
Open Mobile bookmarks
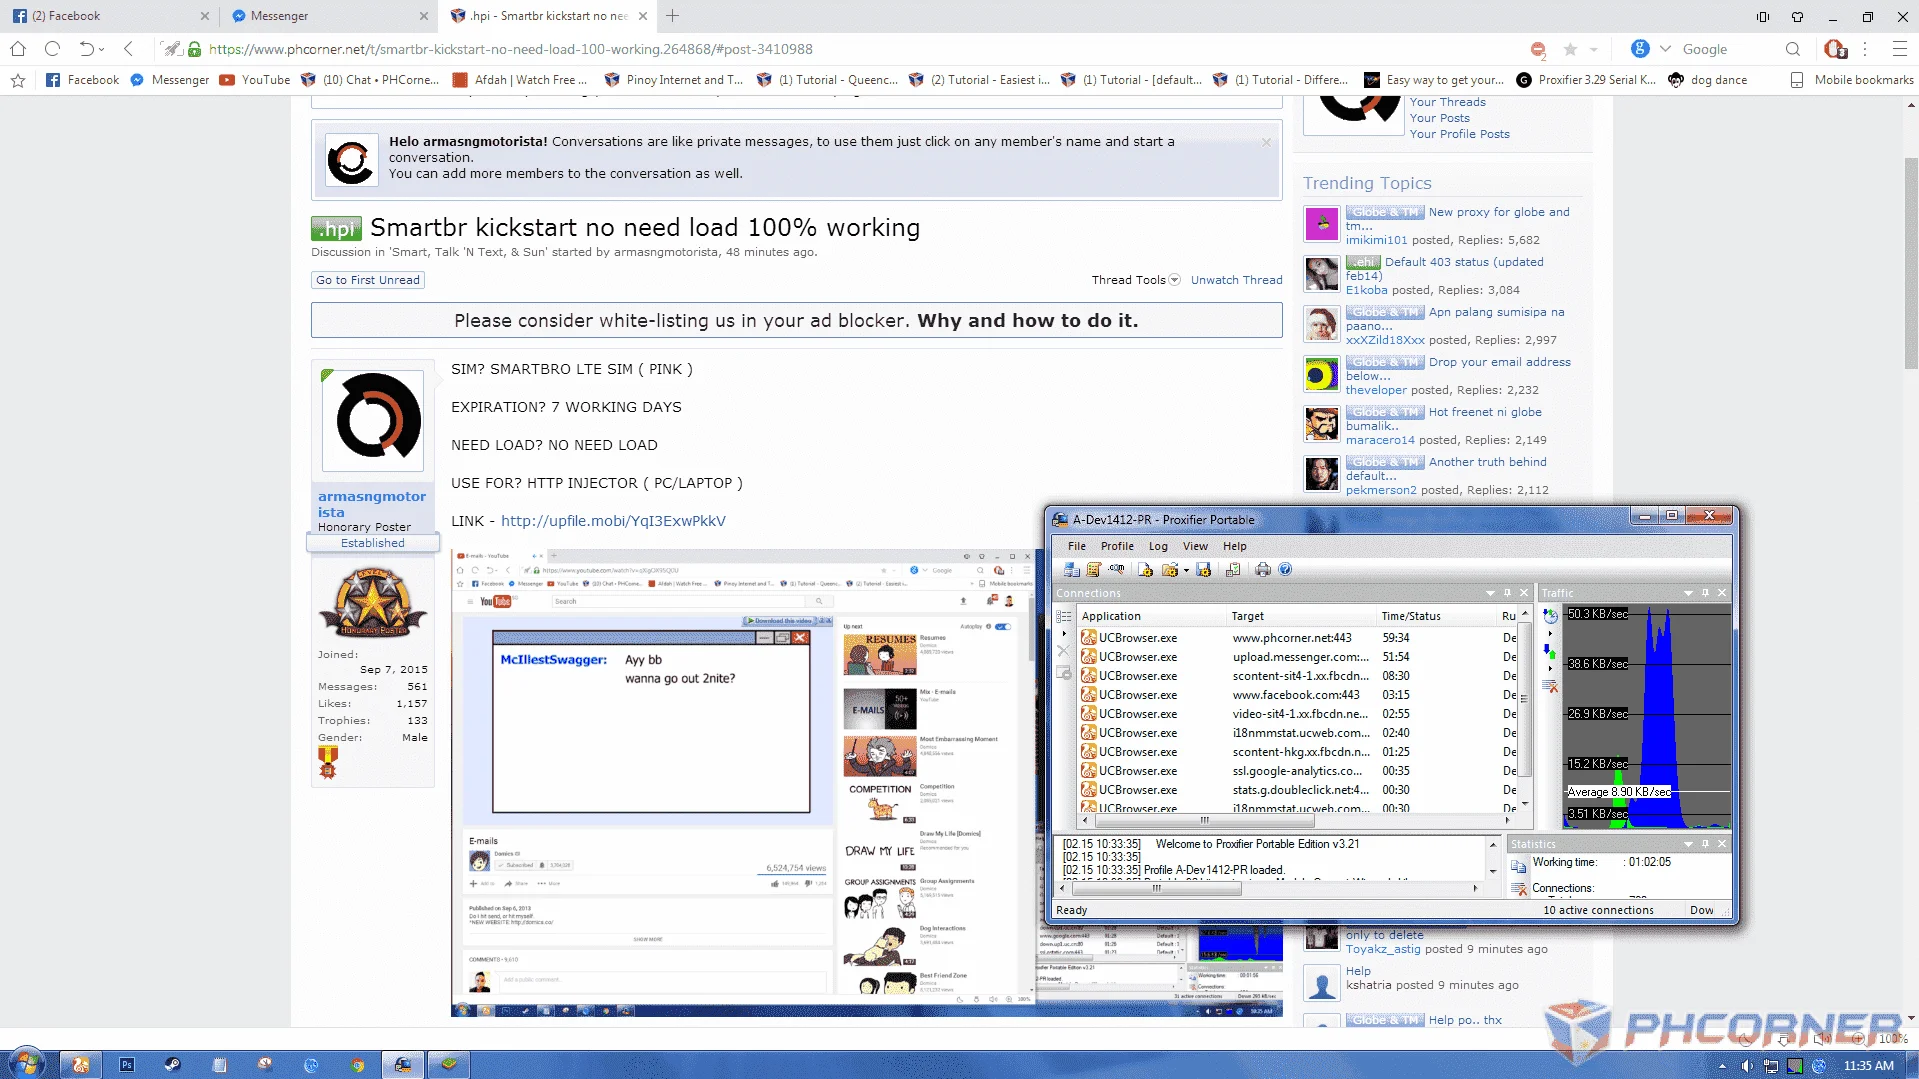click(x=1852, y=80)
